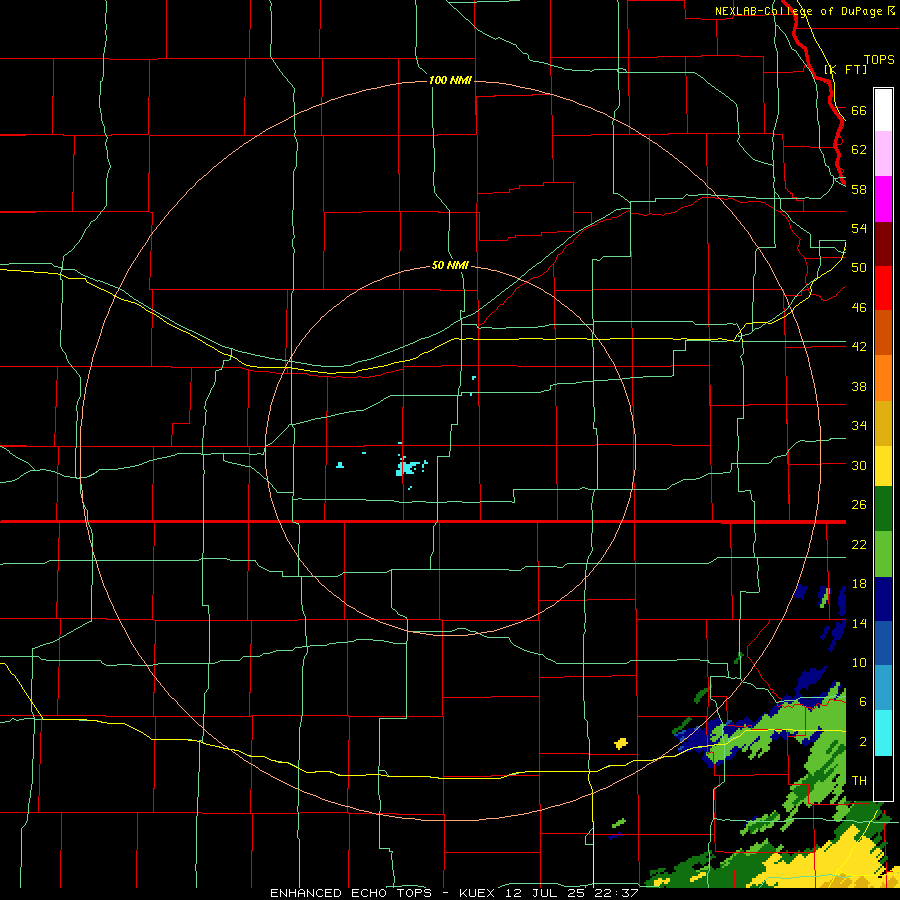Click the legend value '62'
900x900 pixels.
click(x=859, y=149)
